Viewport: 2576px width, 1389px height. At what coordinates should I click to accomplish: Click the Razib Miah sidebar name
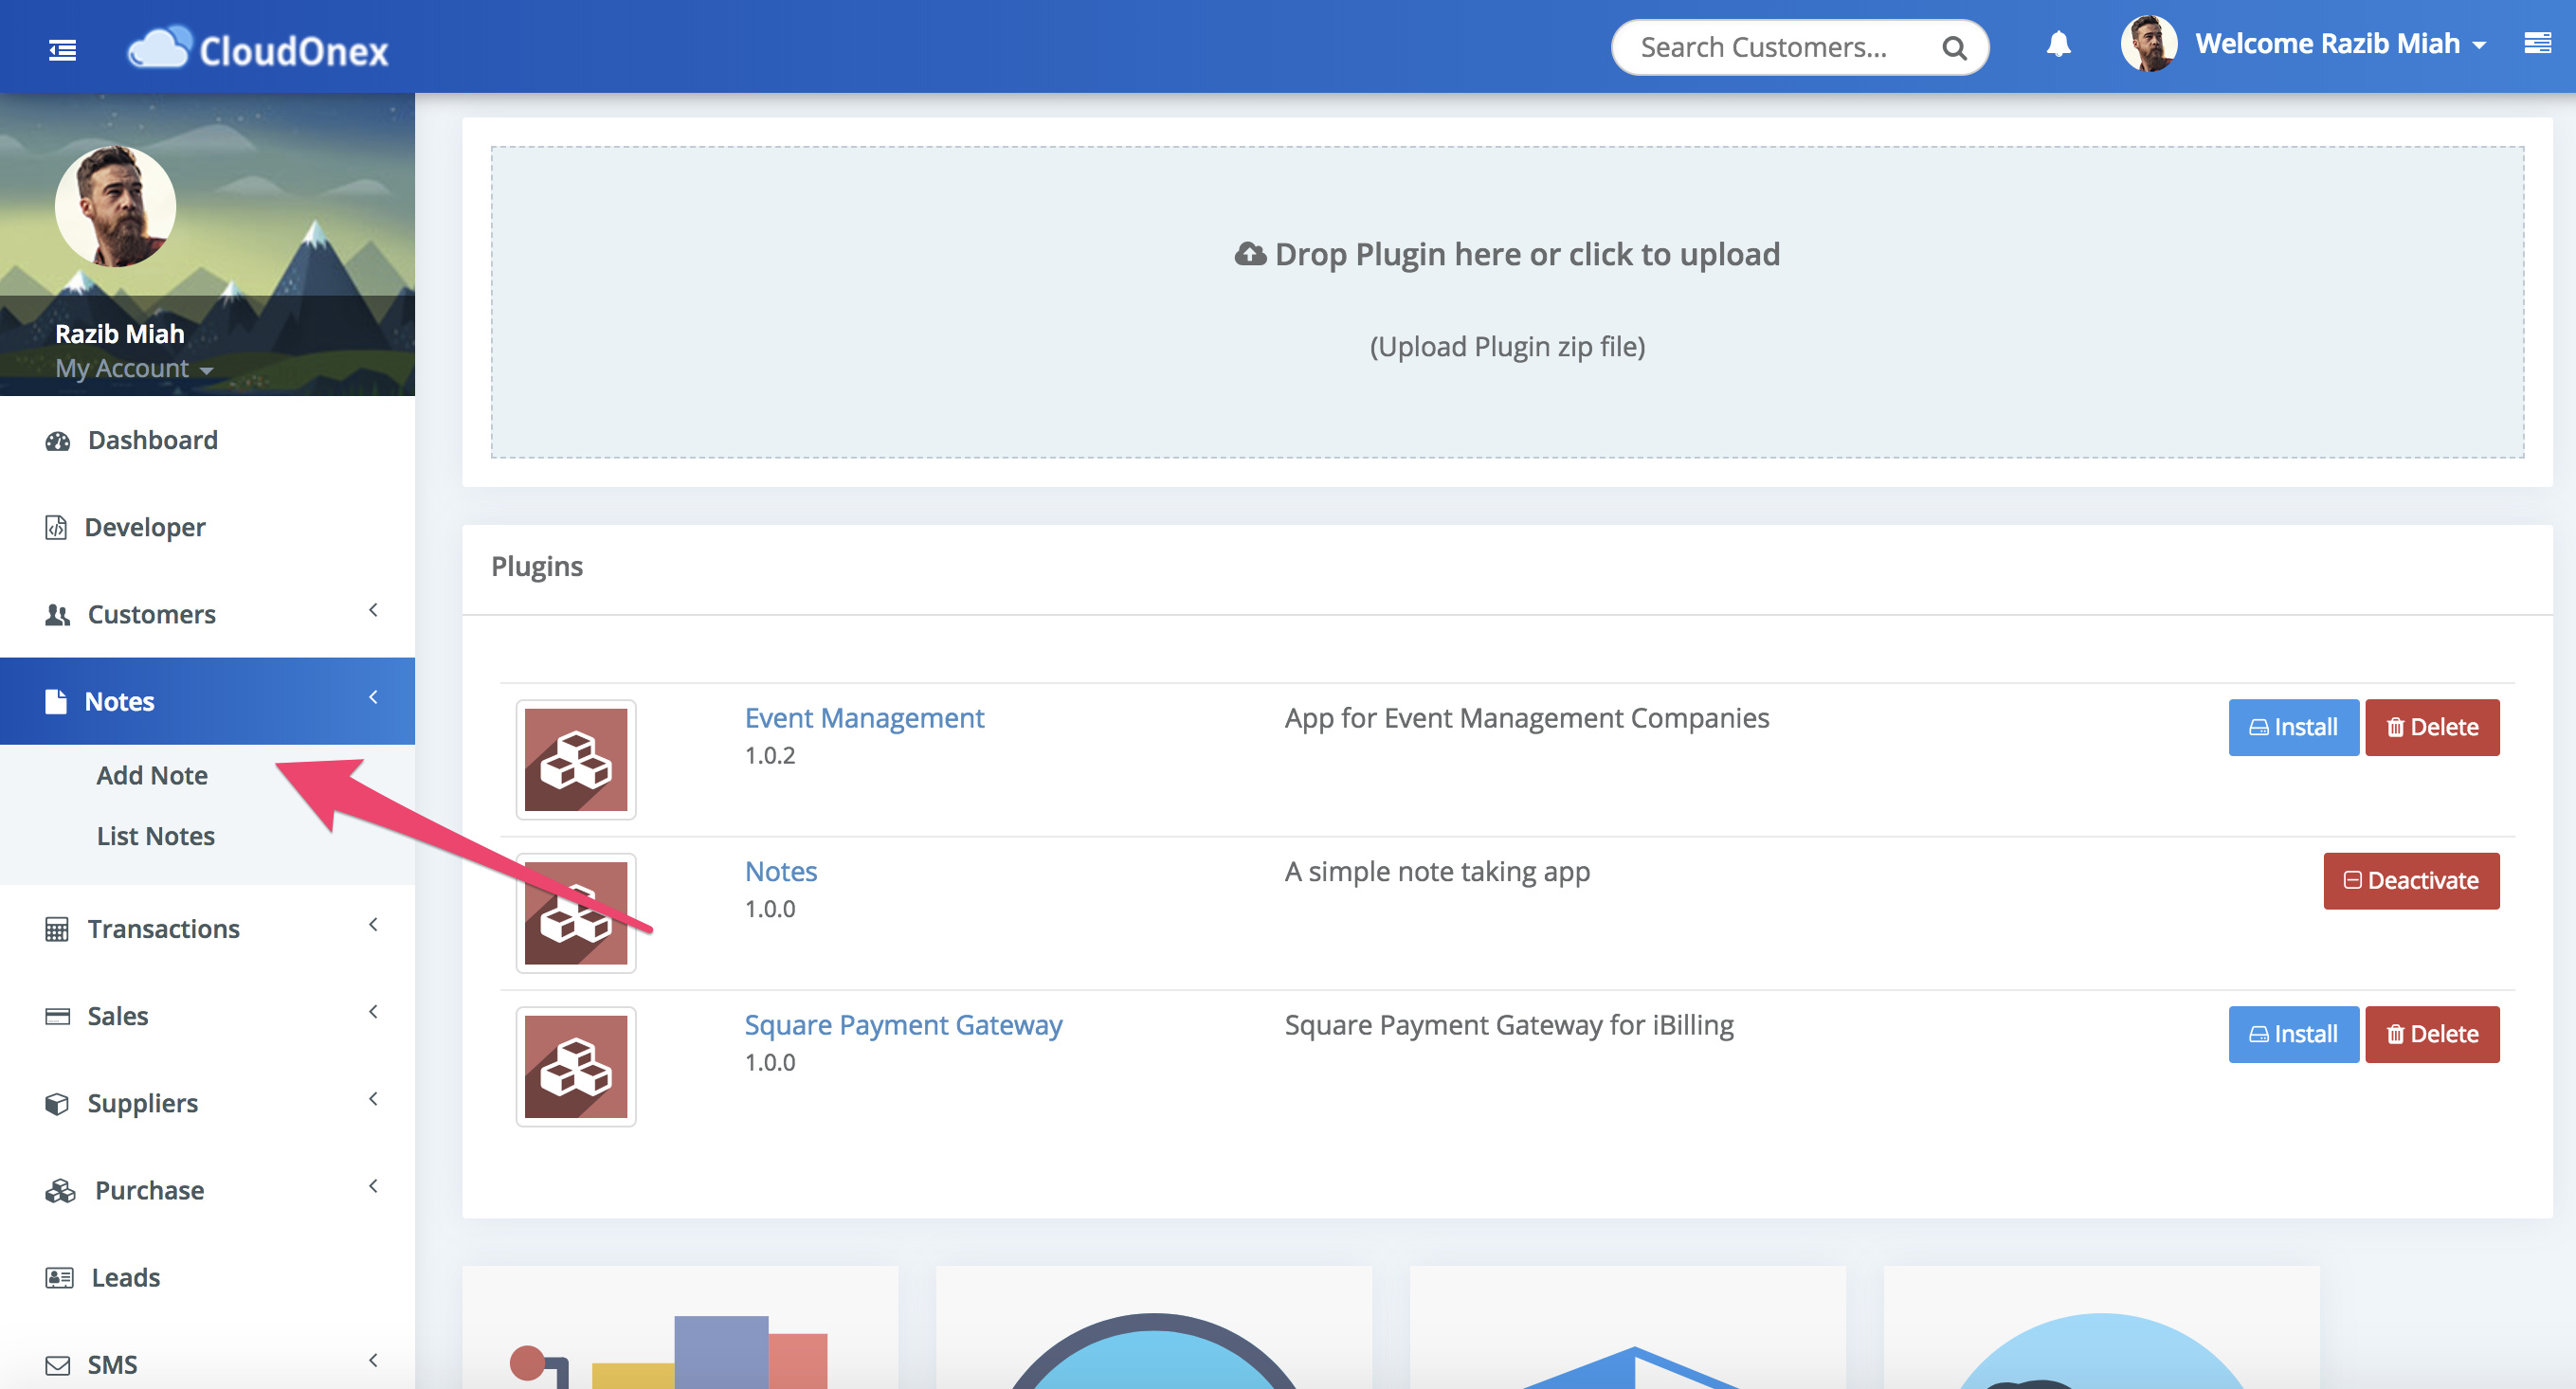point(120,334)
